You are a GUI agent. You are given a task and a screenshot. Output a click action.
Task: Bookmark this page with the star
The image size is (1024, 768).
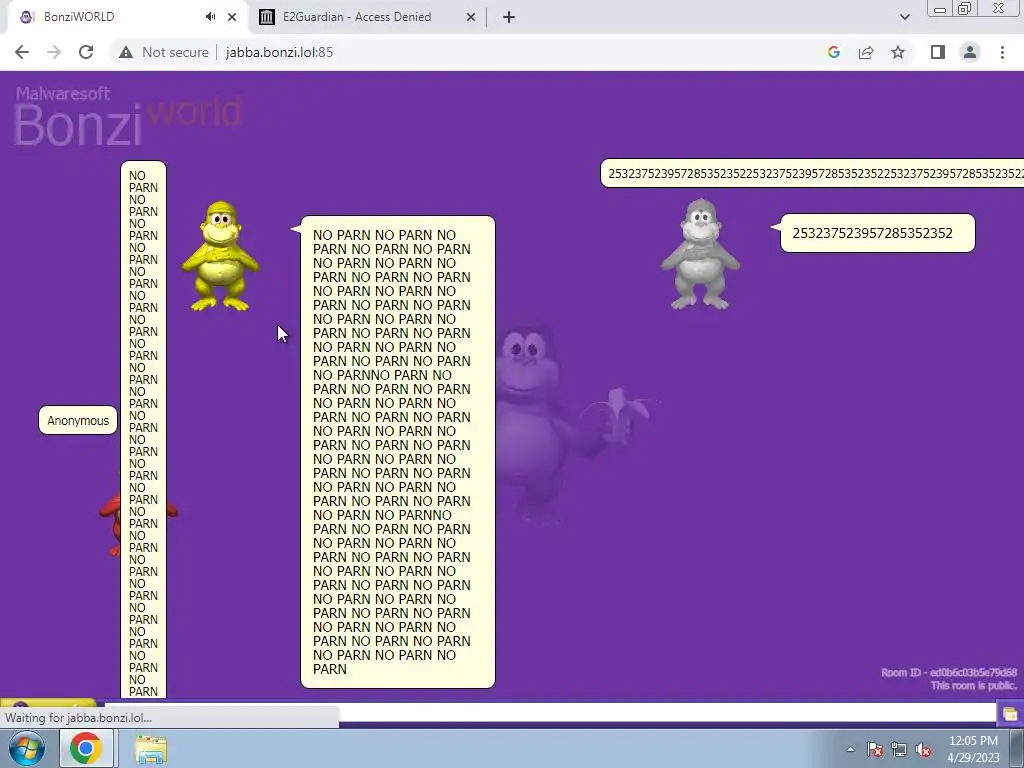[898, 52]
